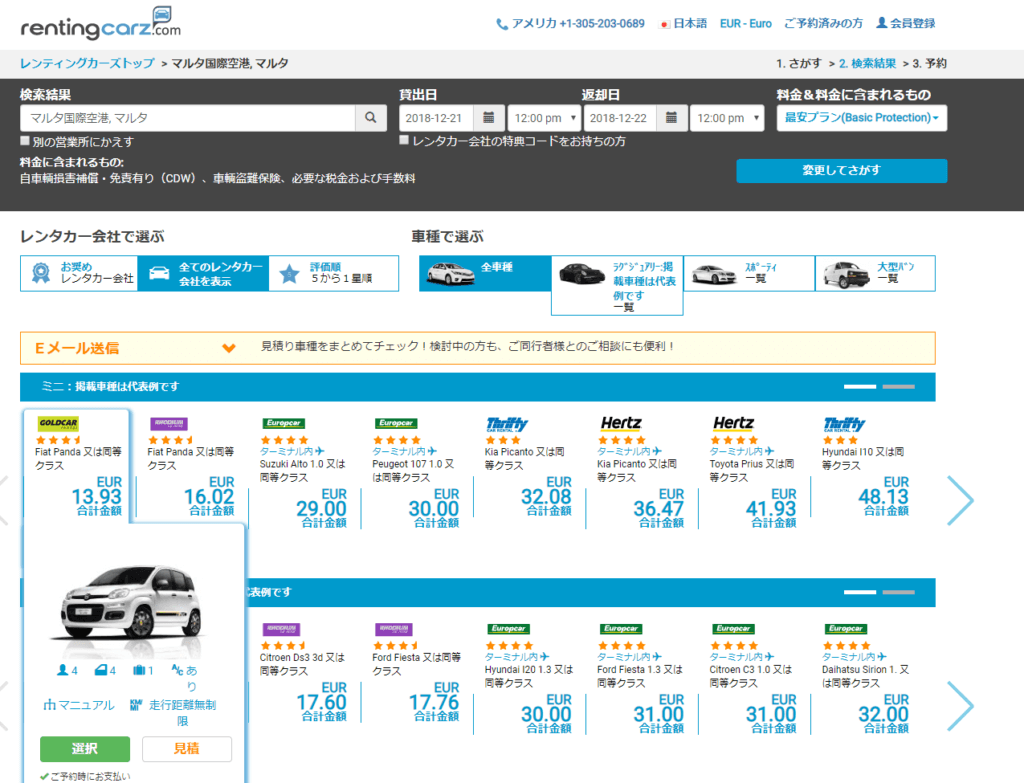Screen dimensions: 1024x783
Task: Click first page indicator of Mini row
Action: (x=859, y=387)
